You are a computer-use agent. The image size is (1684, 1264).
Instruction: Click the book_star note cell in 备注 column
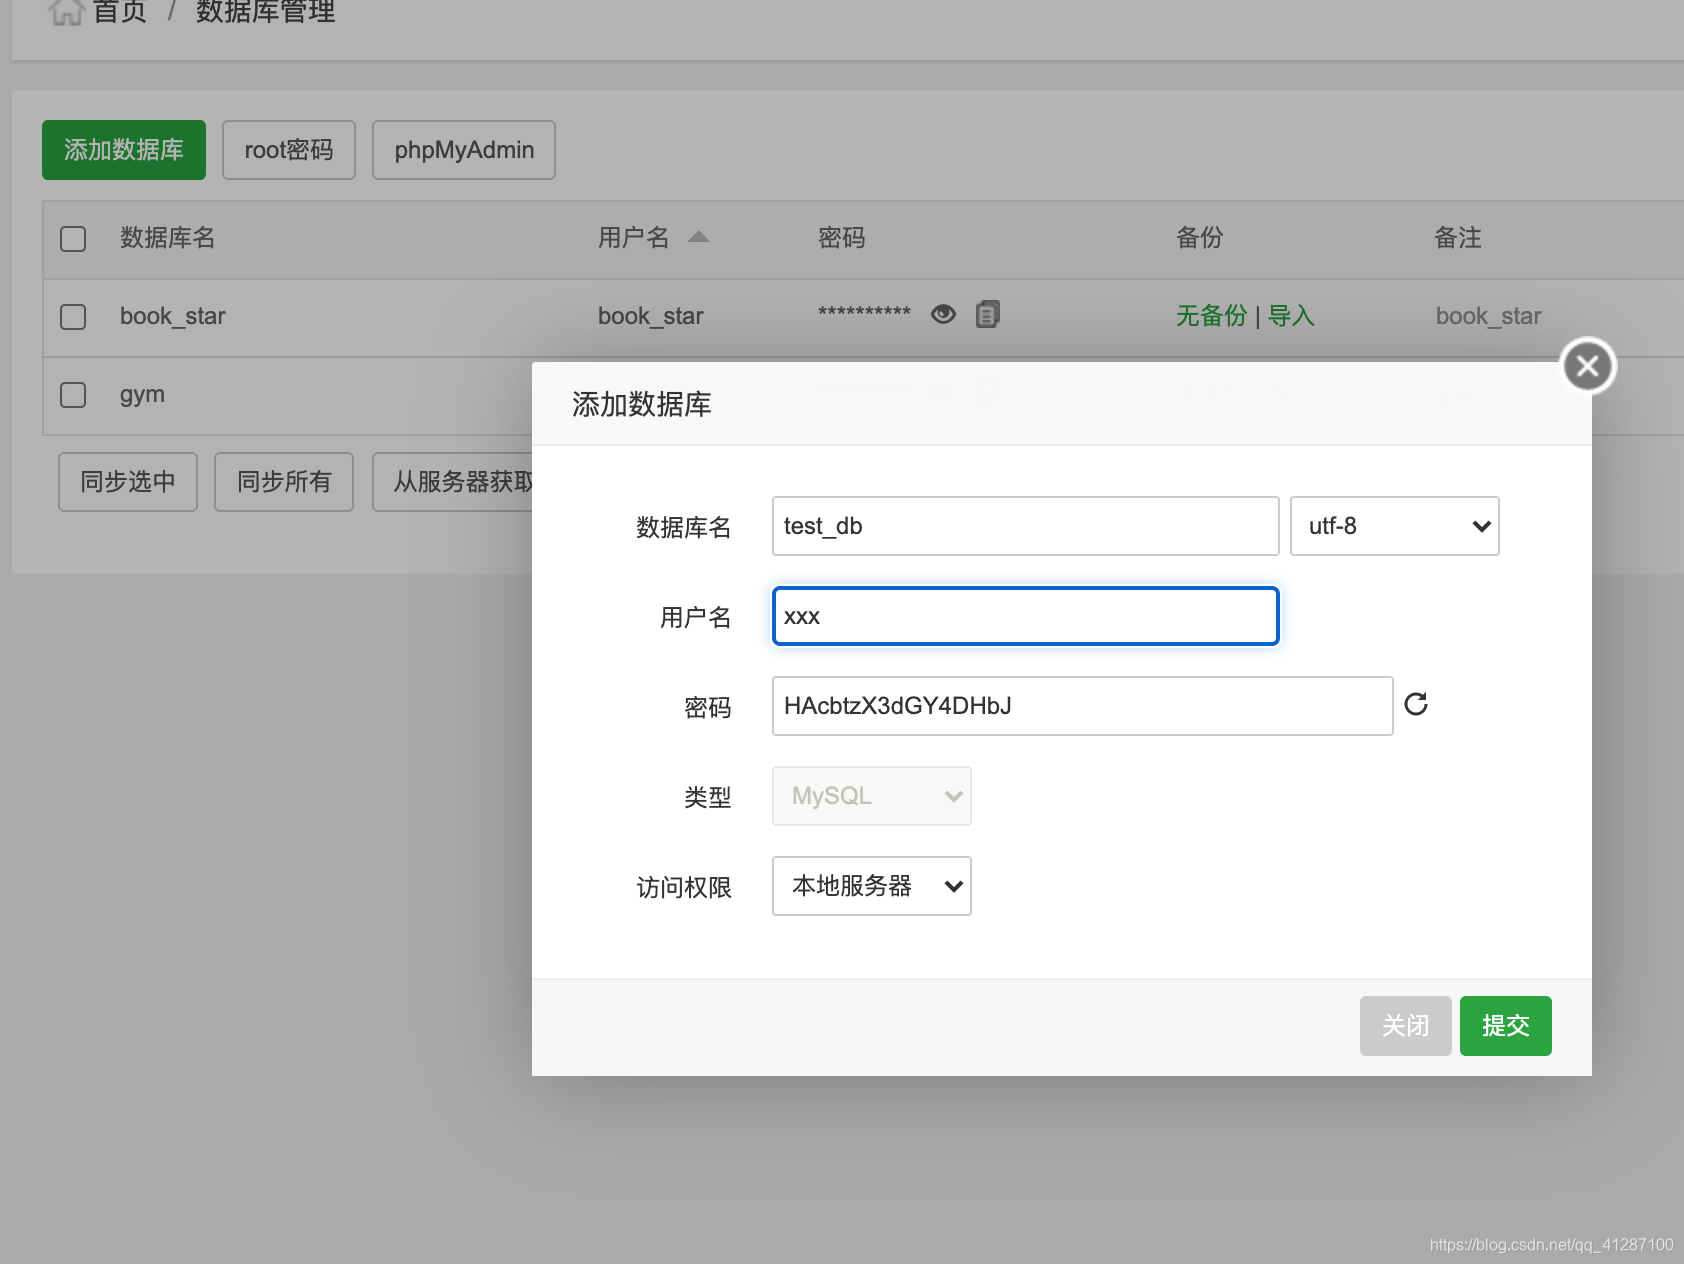(x=1489, y=316)
